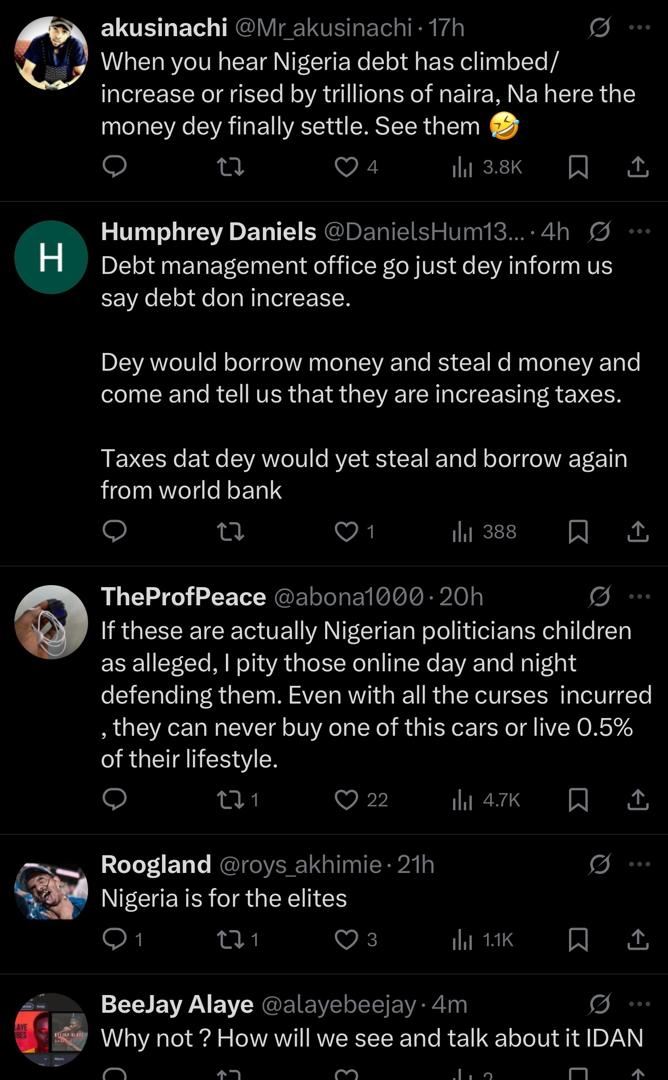Image resolution: width=668 pixels, height=1080 pixels.
Task: Reply to Roogland's tweet with 1 comment
Action: pyautogui.click(x=115, y=939)
